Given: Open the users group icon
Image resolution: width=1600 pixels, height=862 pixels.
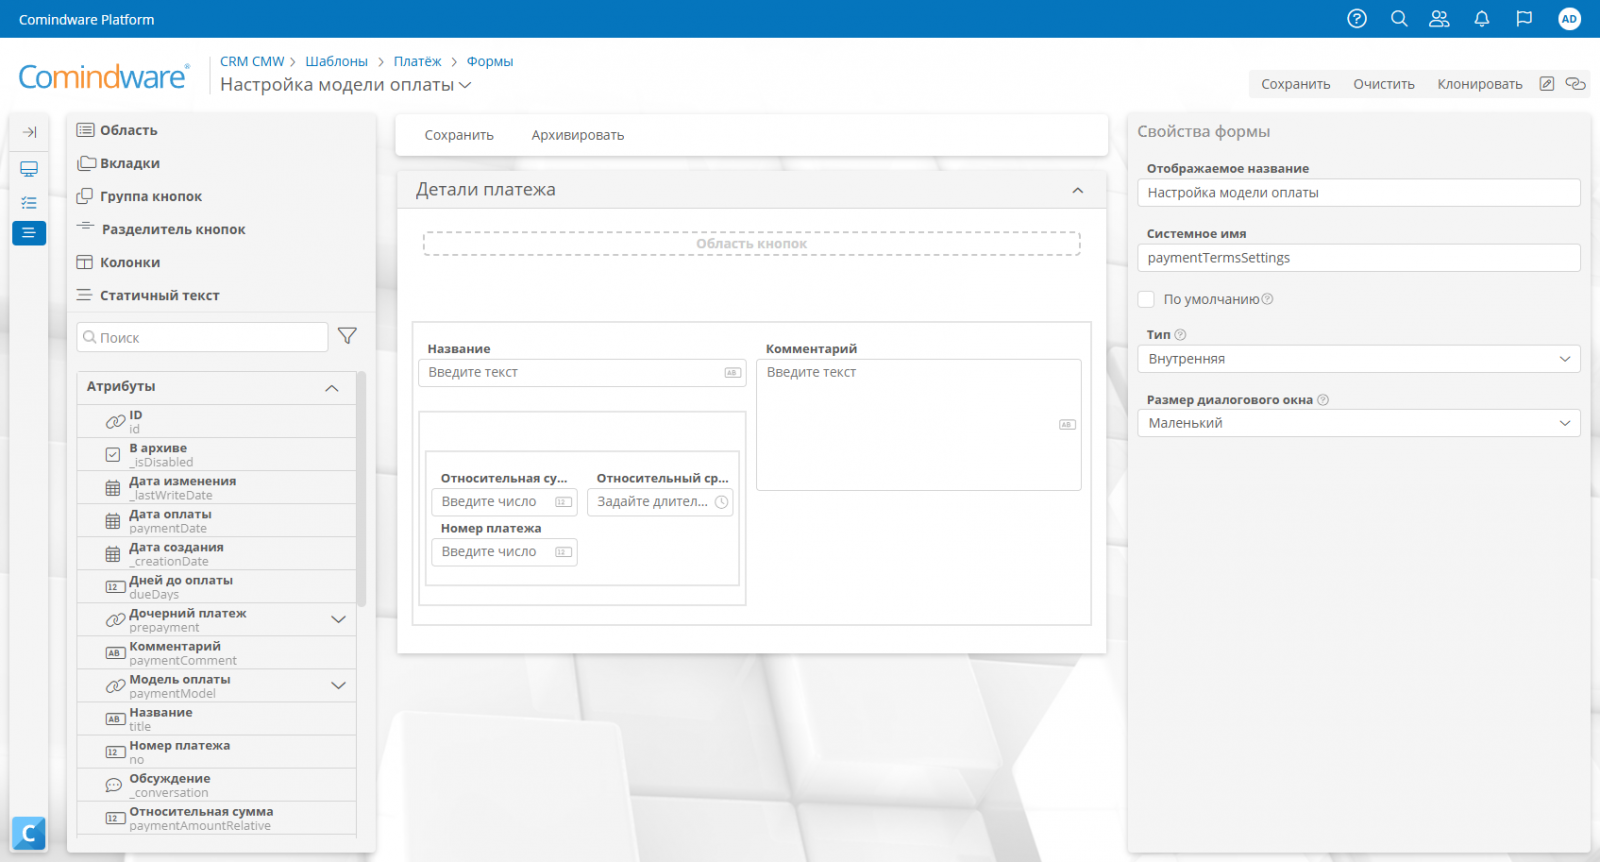Looking at the screenshot, I should click(x=1439, y=19).
